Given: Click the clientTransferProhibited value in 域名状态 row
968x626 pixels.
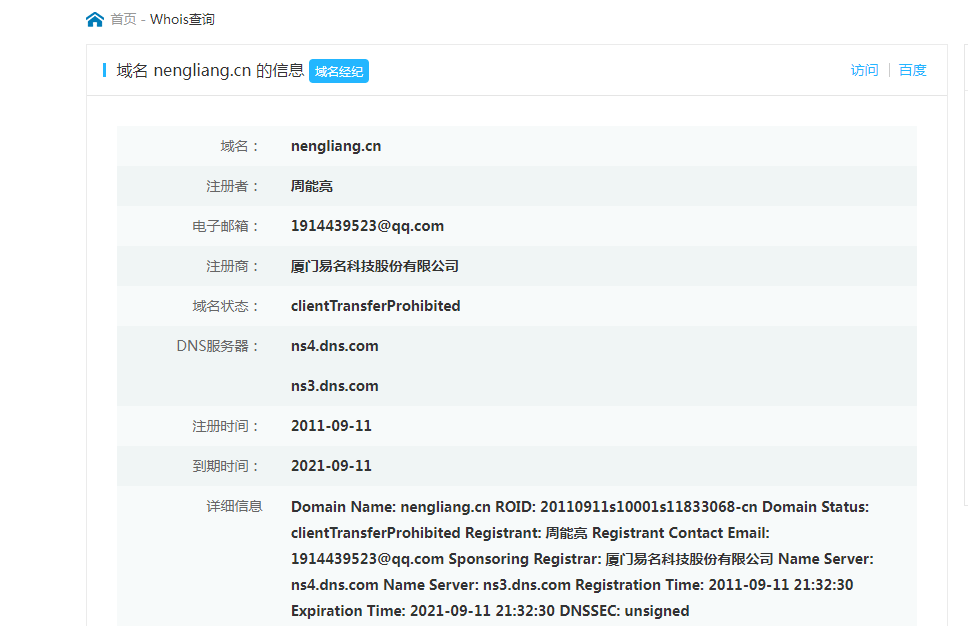Looking at the screenshot, I should pos(375,306).
